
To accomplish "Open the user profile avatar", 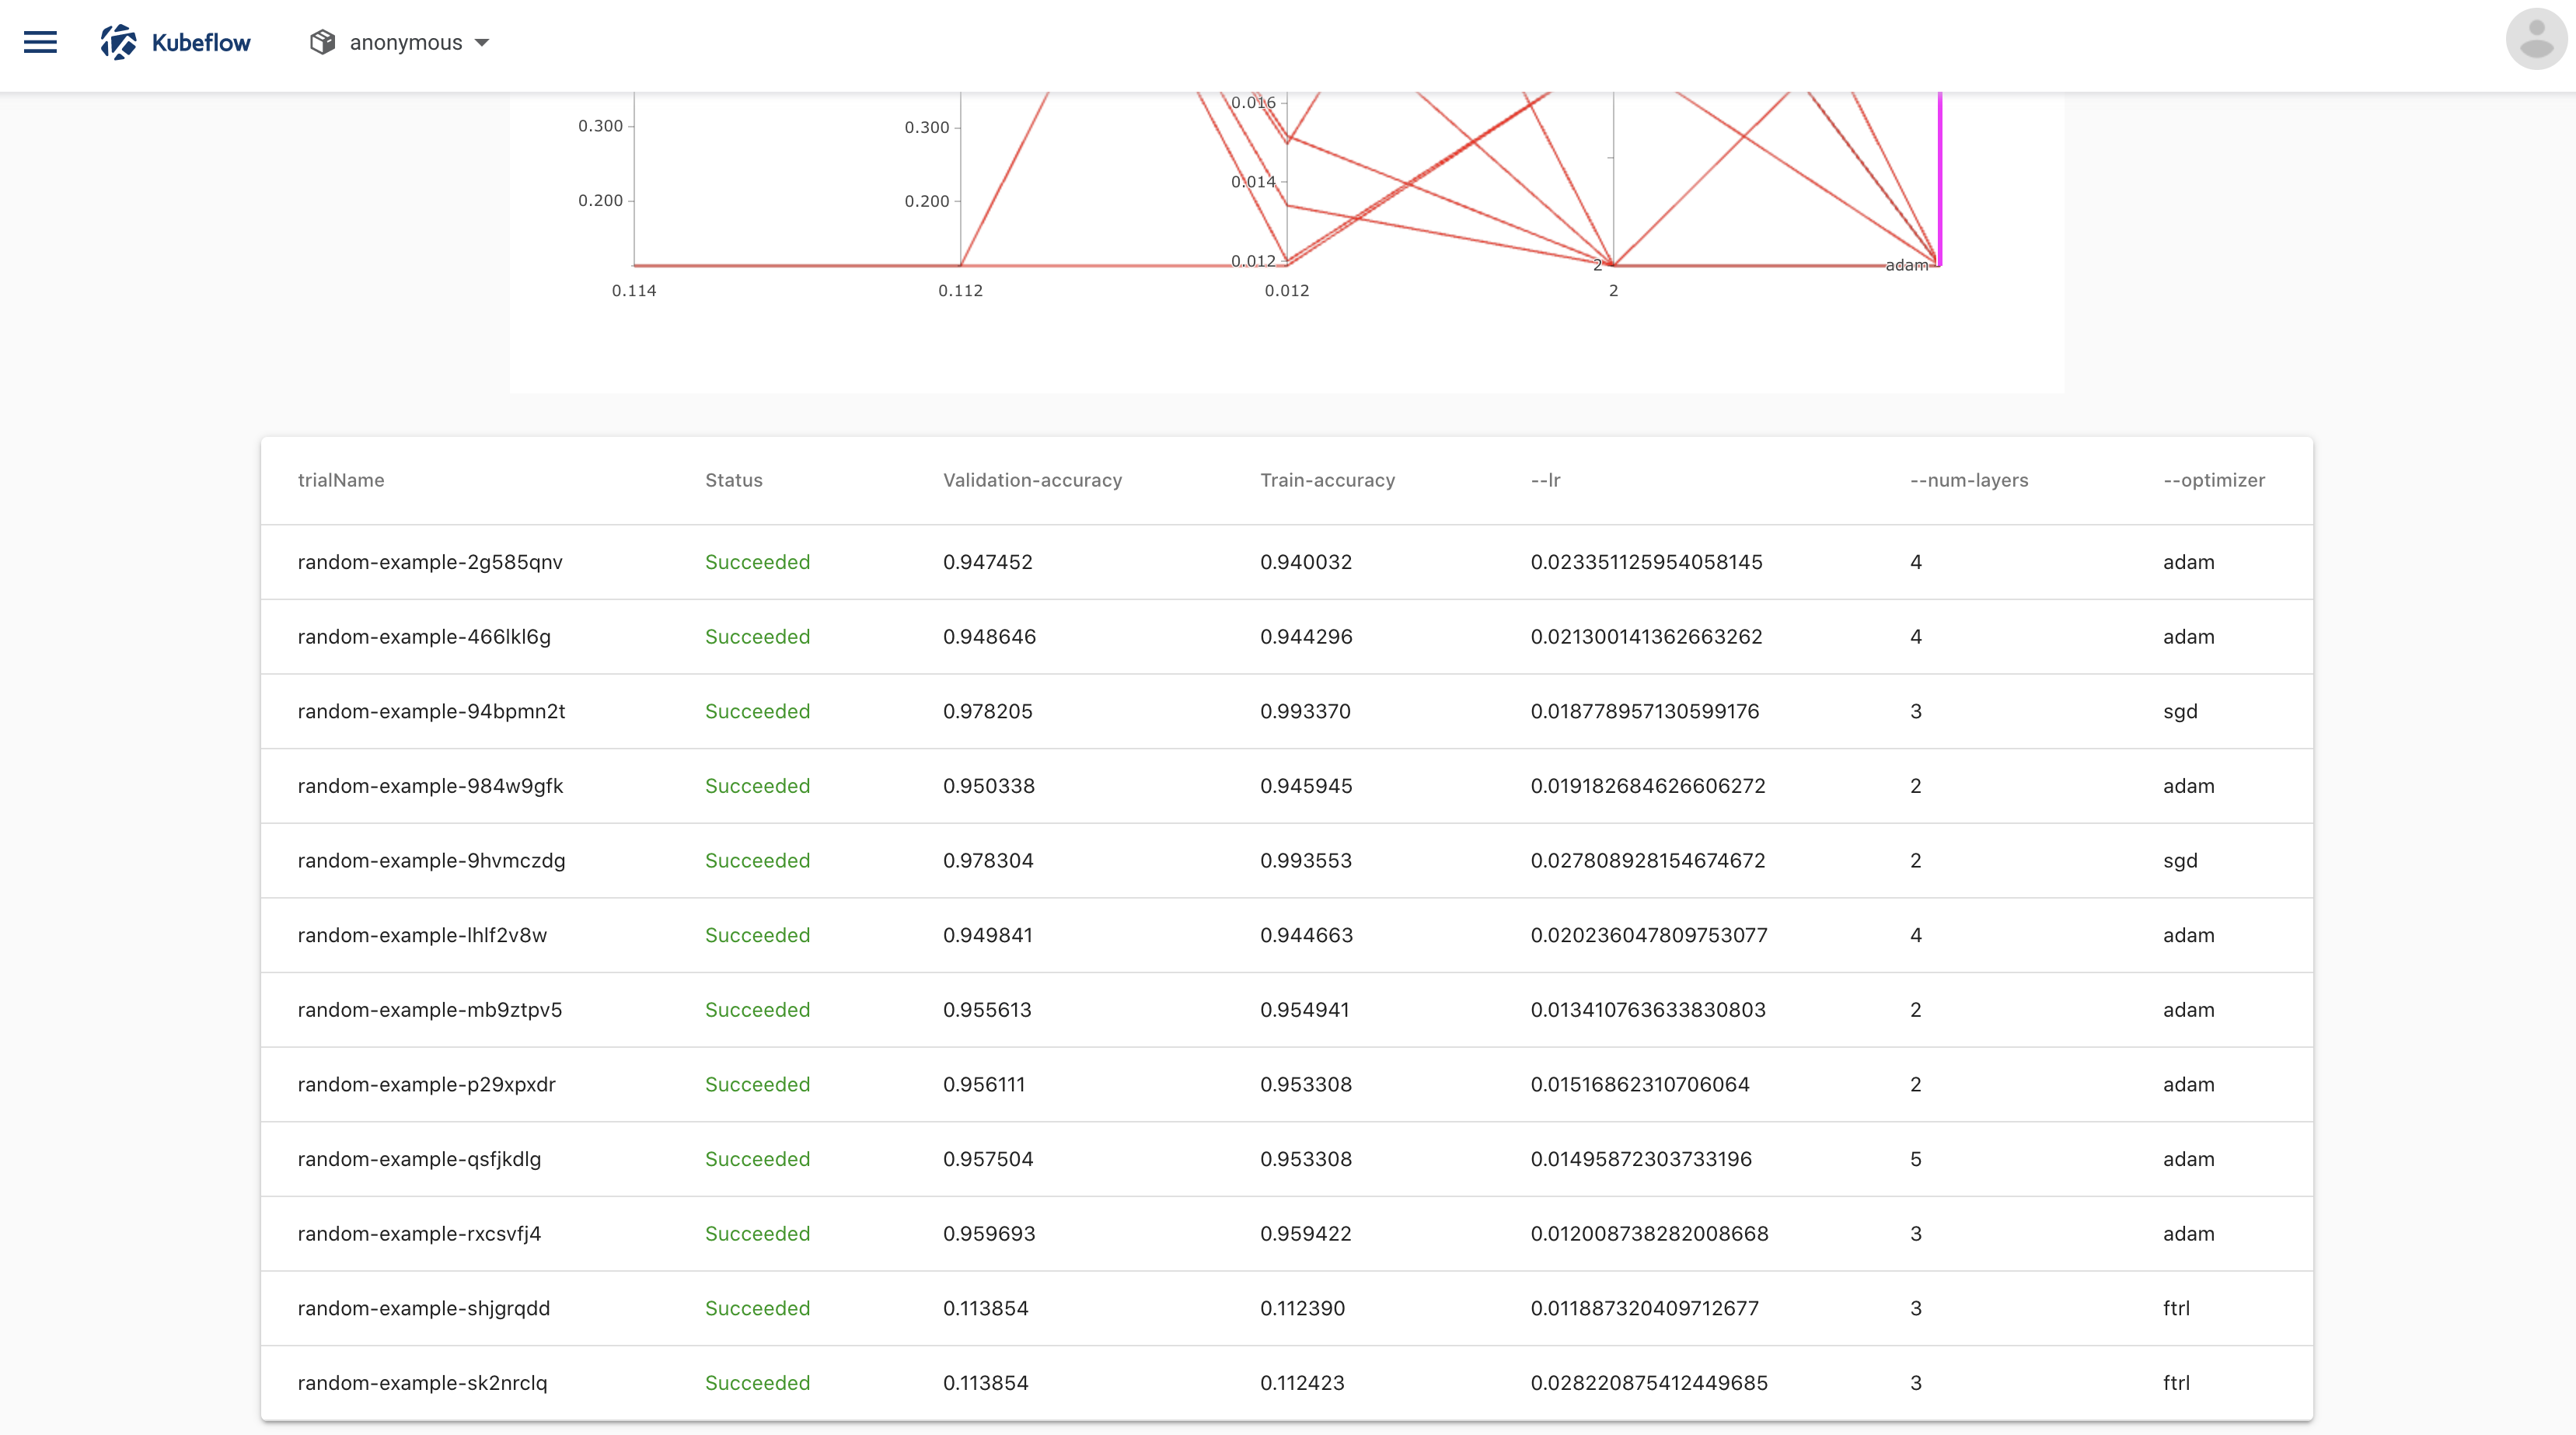I will [2536, 39].
